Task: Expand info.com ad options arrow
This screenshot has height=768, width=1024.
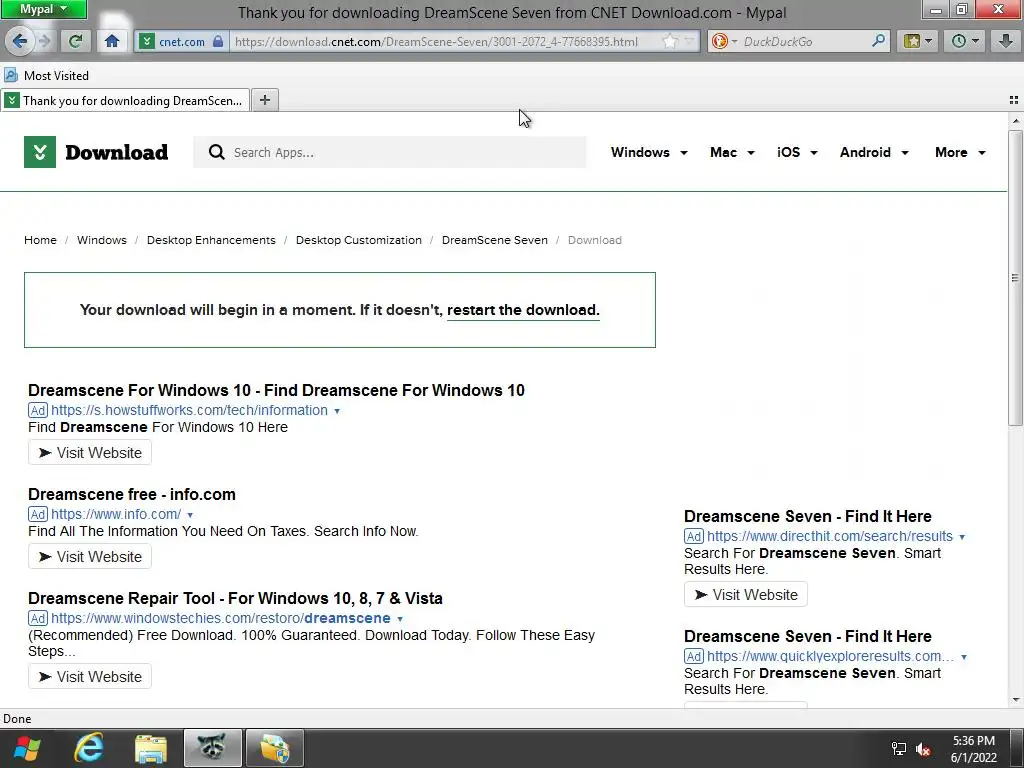Action: point(190,515)
